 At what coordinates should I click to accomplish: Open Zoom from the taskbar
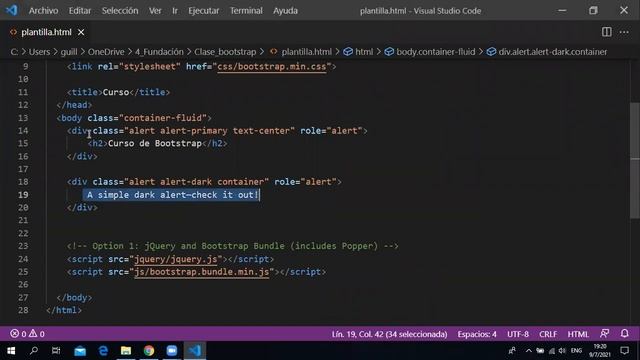pos(172,351)
